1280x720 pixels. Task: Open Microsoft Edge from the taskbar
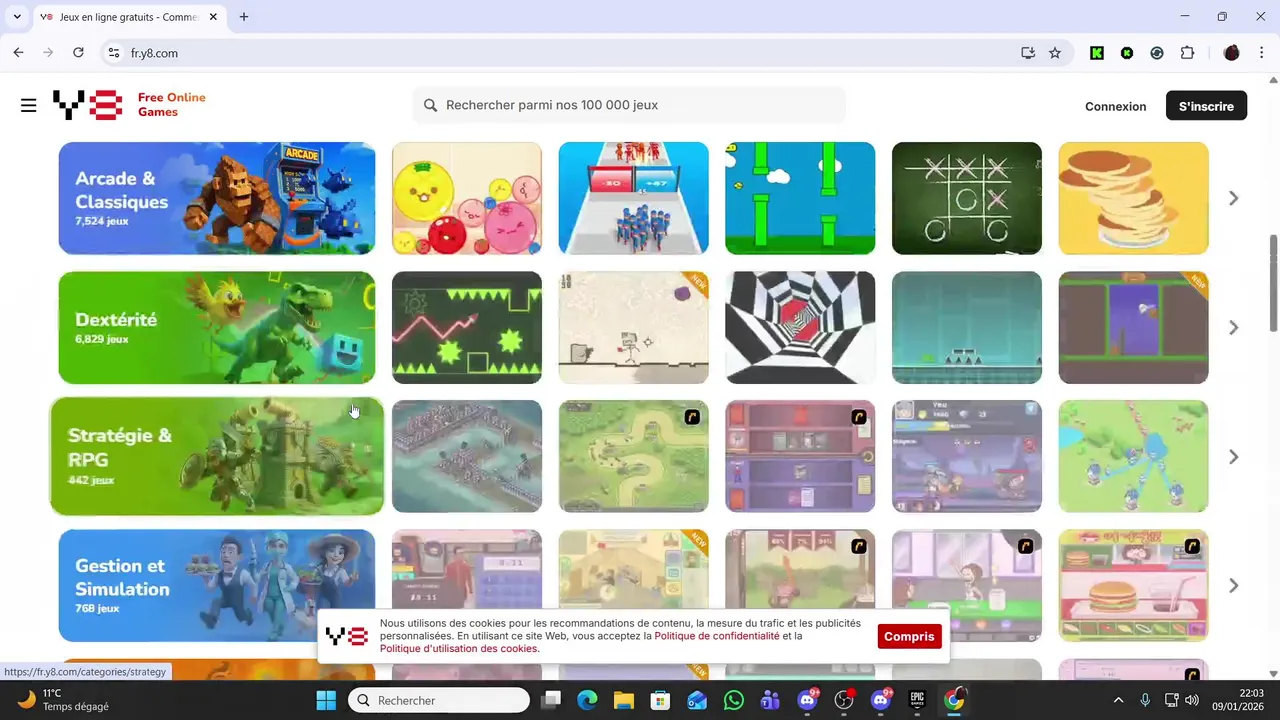click(587, 700)
